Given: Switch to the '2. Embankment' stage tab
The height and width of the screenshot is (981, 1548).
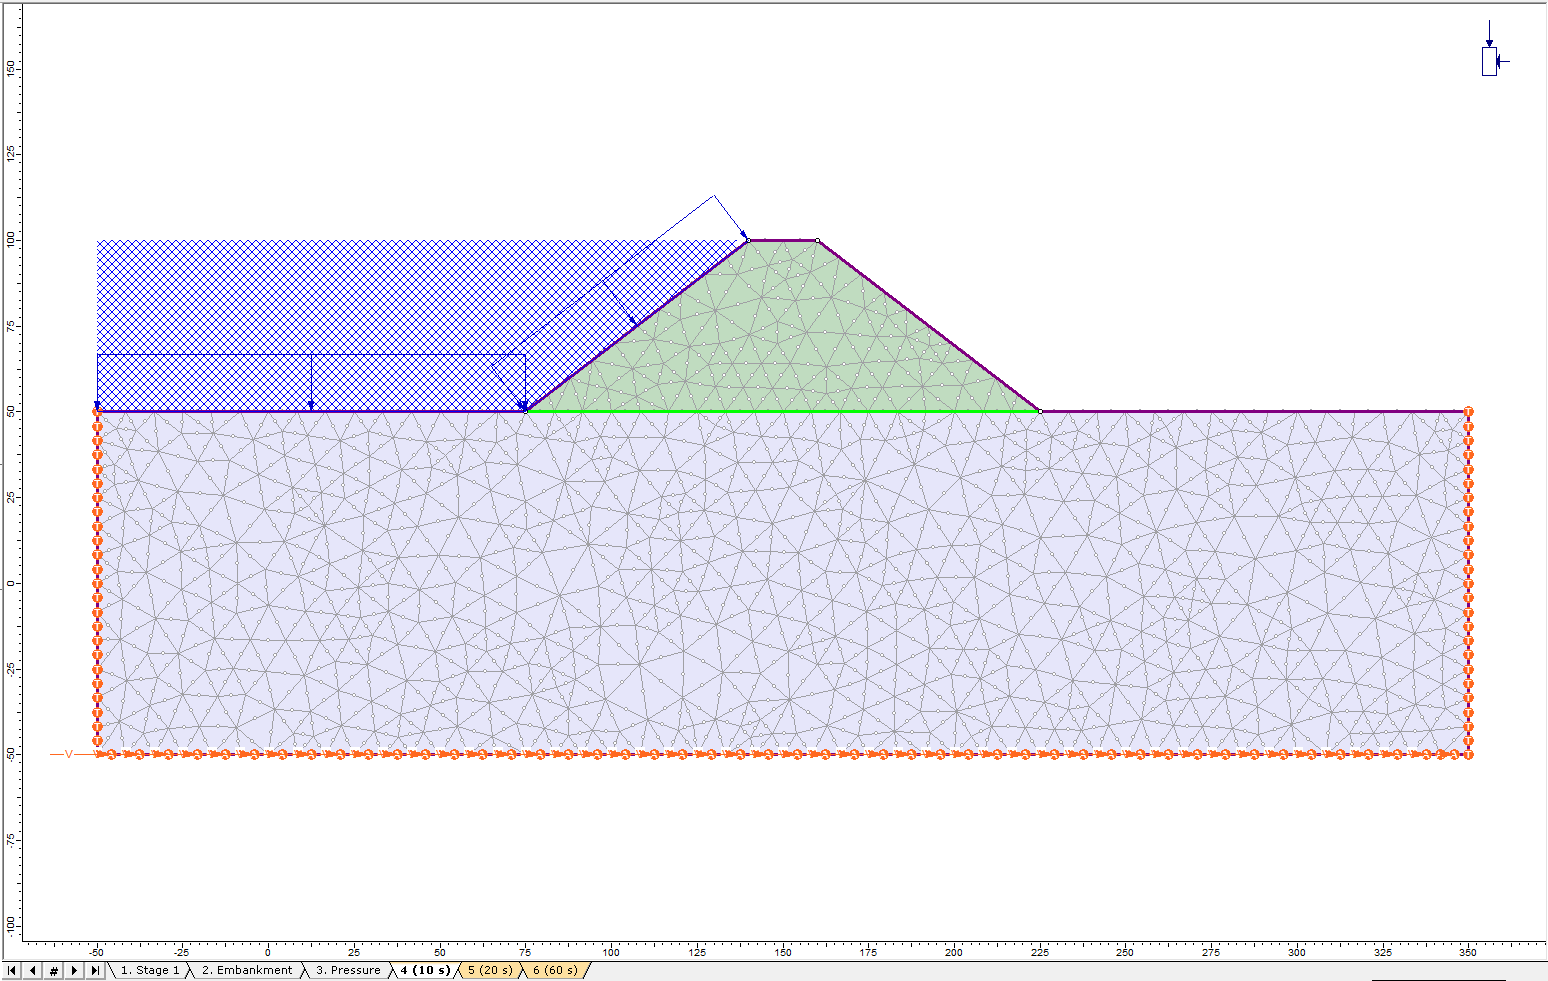Looking at the screenshot, I should point(246,970).
